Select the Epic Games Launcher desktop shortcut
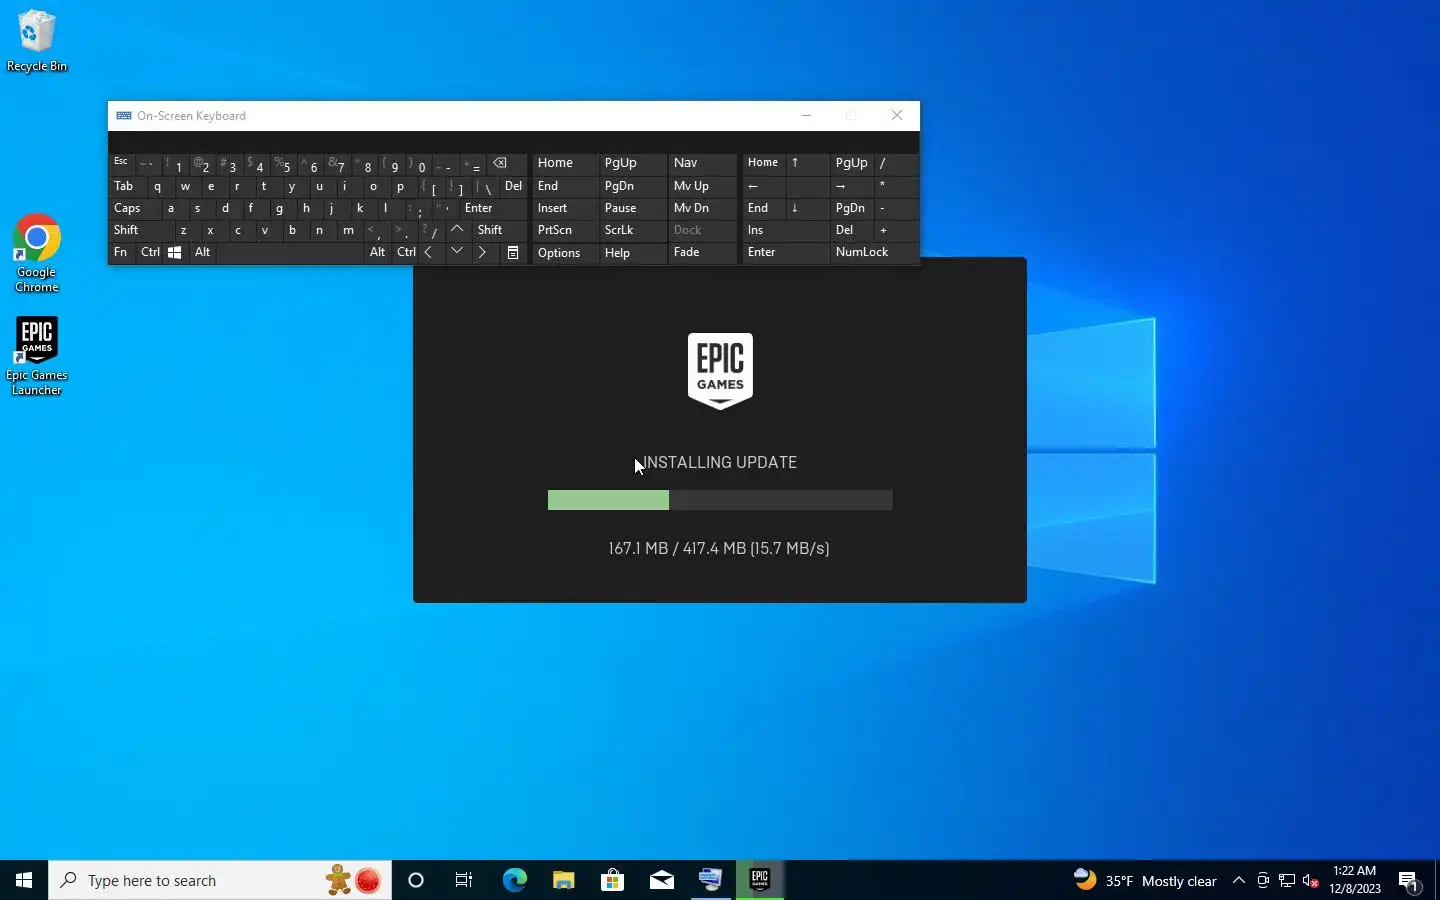 pos(37,357)
